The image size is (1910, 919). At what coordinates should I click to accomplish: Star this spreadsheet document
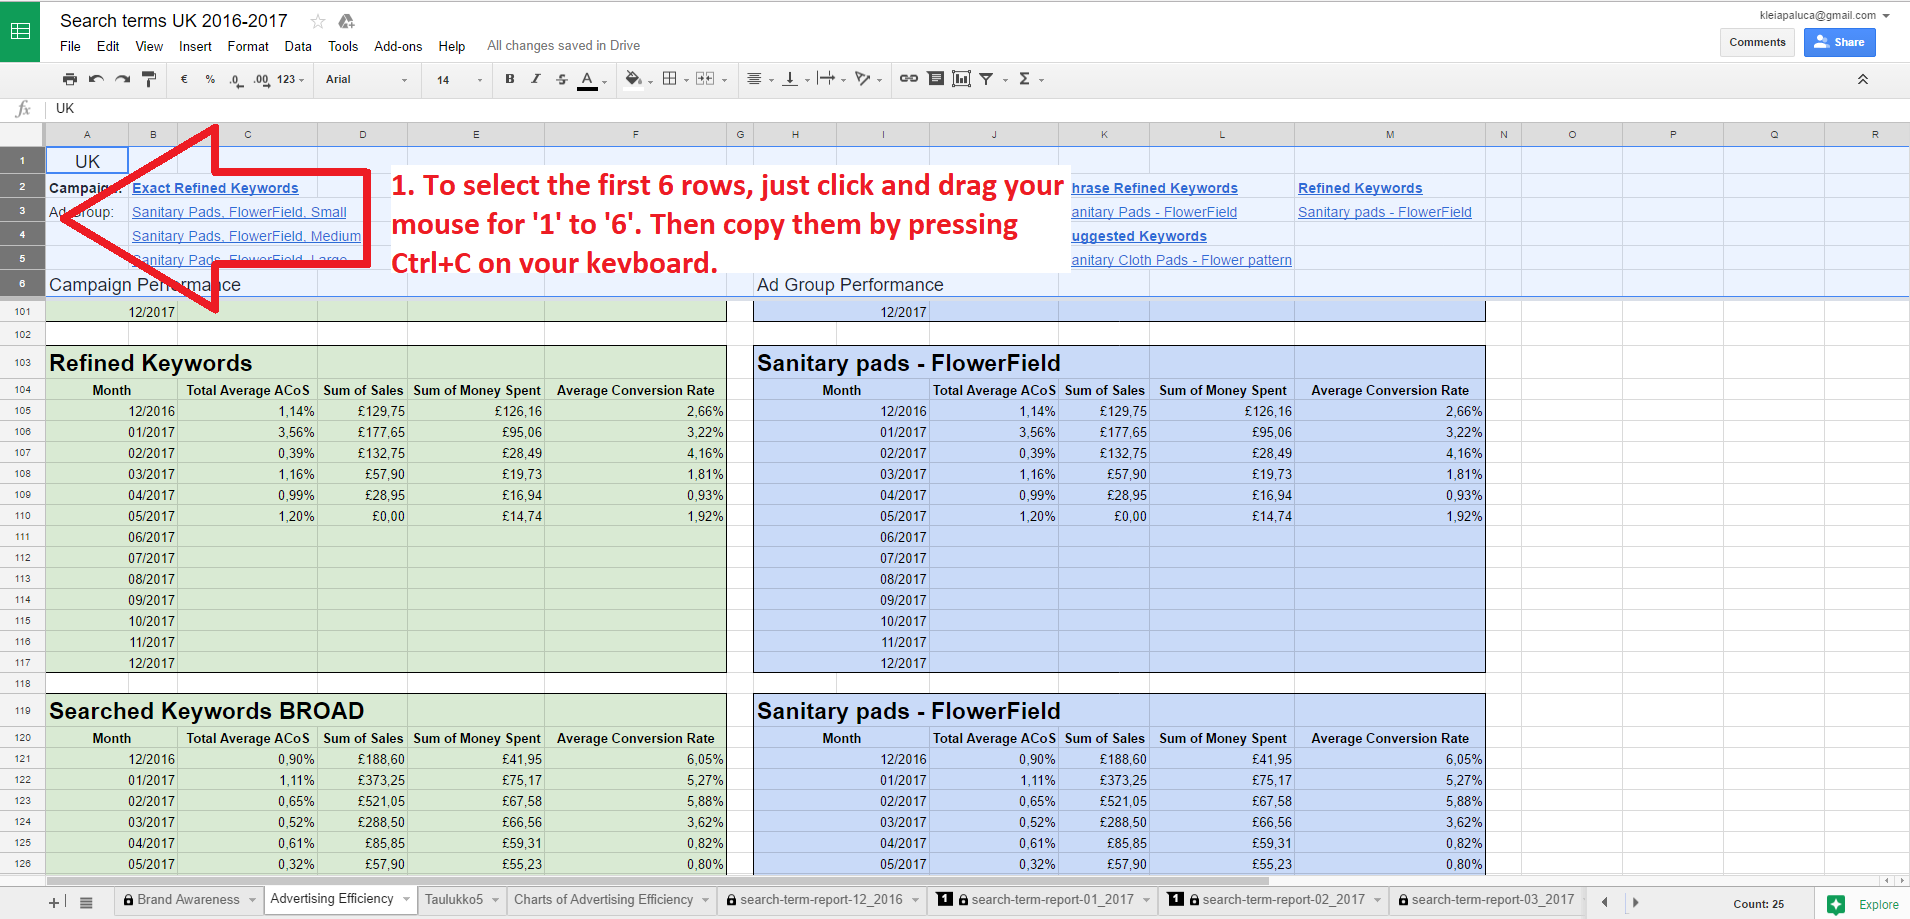[x=318, y=21]
